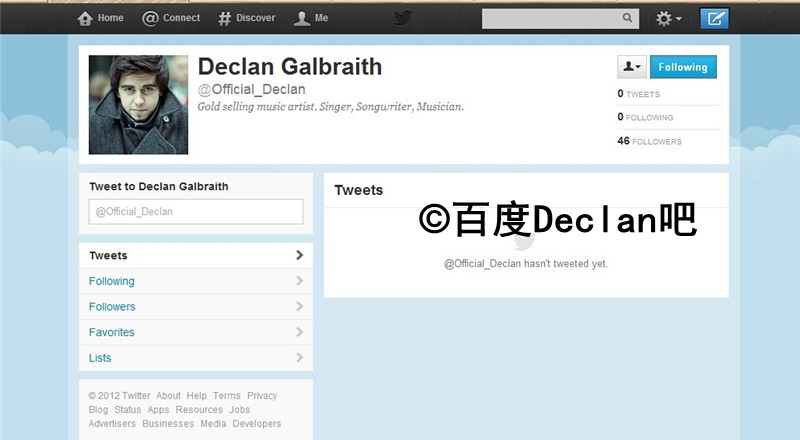Click the Connect @ icon

tap(150, 18)
